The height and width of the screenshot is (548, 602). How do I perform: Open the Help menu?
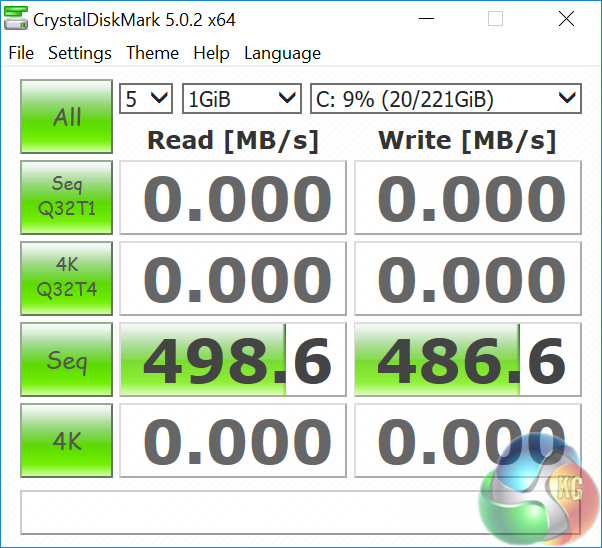[211, 53]
